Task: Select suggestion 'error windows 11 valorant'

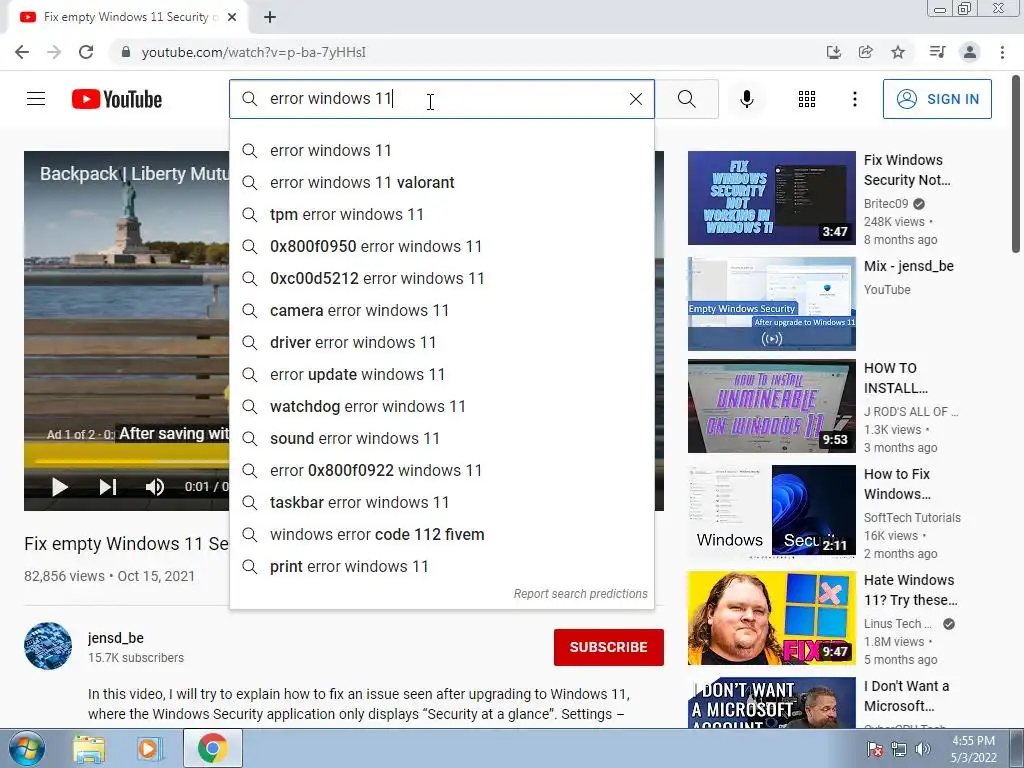Action: [442, 182]
